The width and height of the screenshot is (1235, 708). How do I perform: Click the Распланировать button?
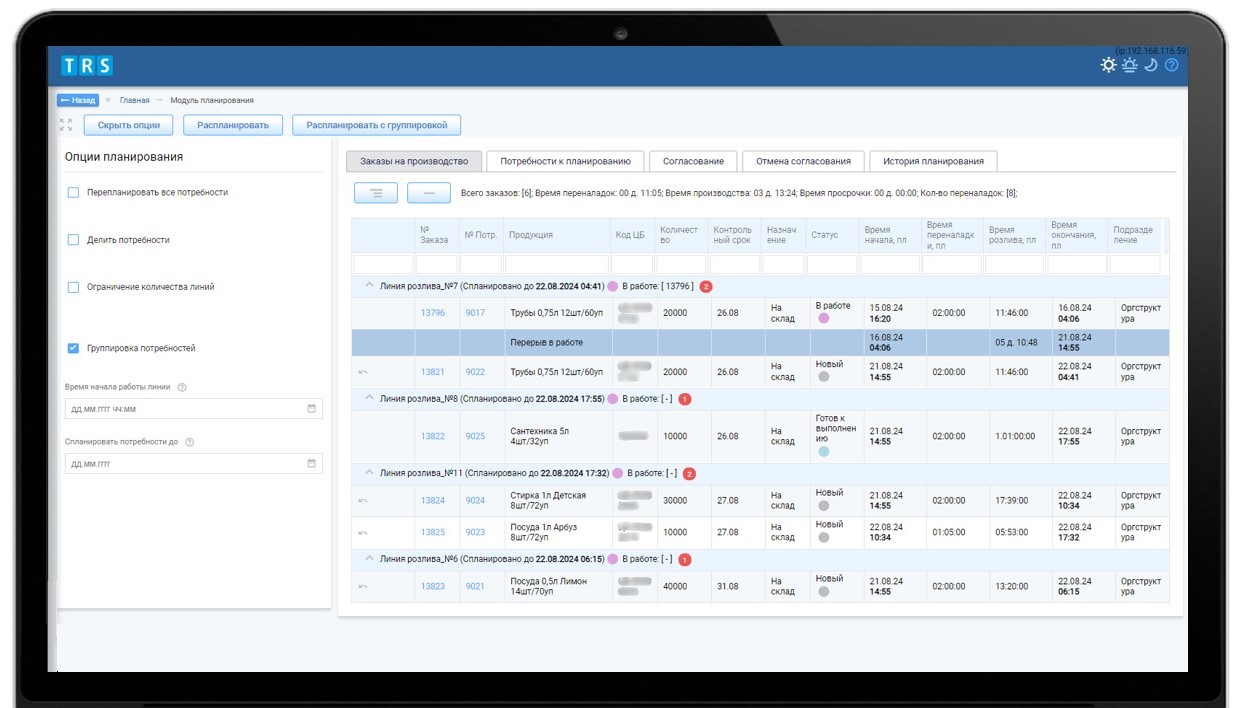click(233, 125)
